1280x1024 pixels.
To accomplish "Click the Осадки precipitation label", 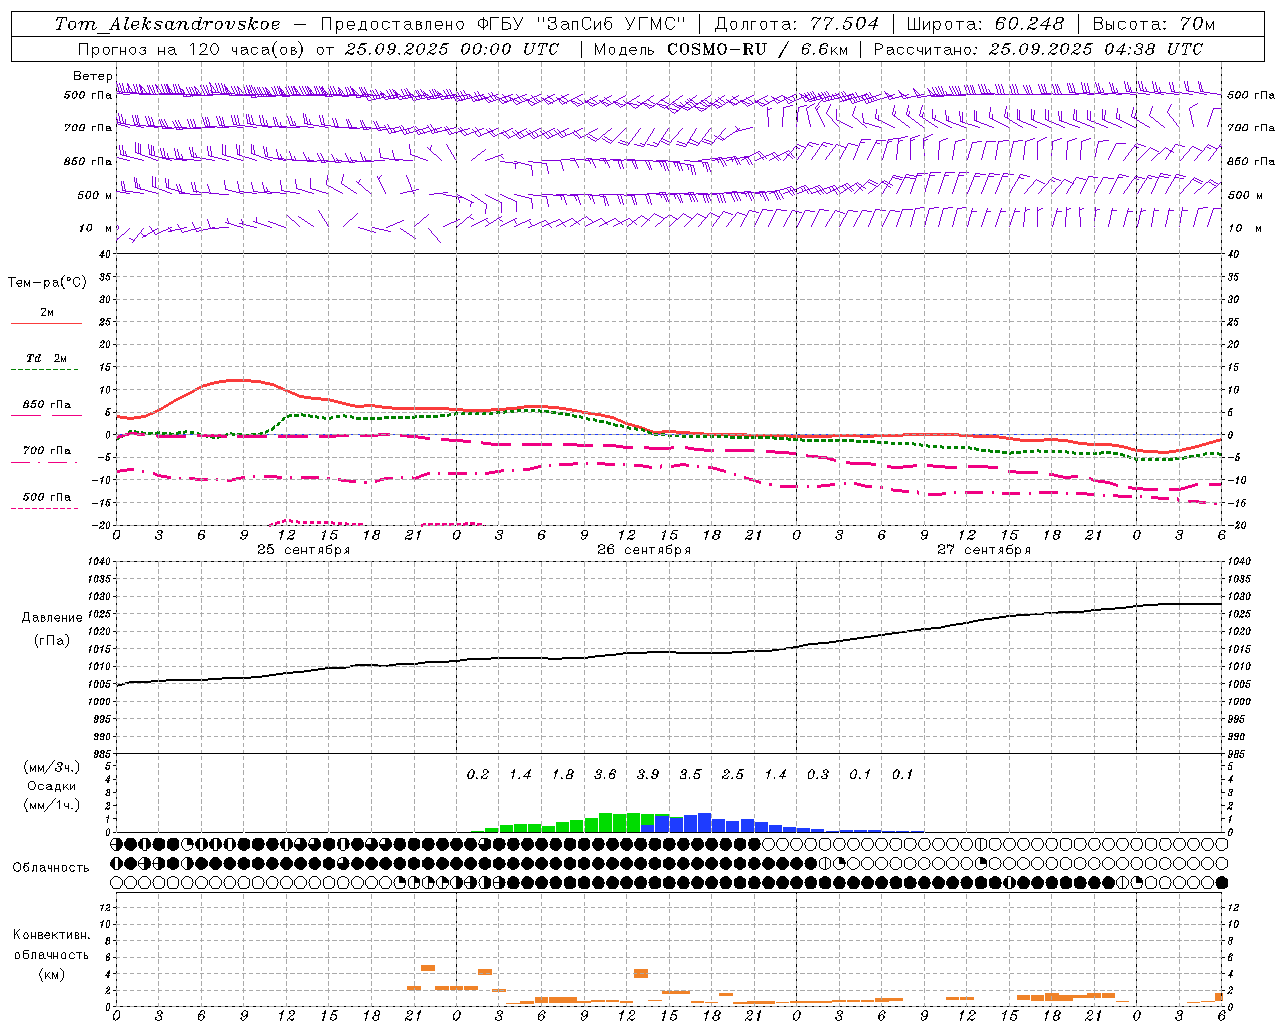I will tap(52, 786).
